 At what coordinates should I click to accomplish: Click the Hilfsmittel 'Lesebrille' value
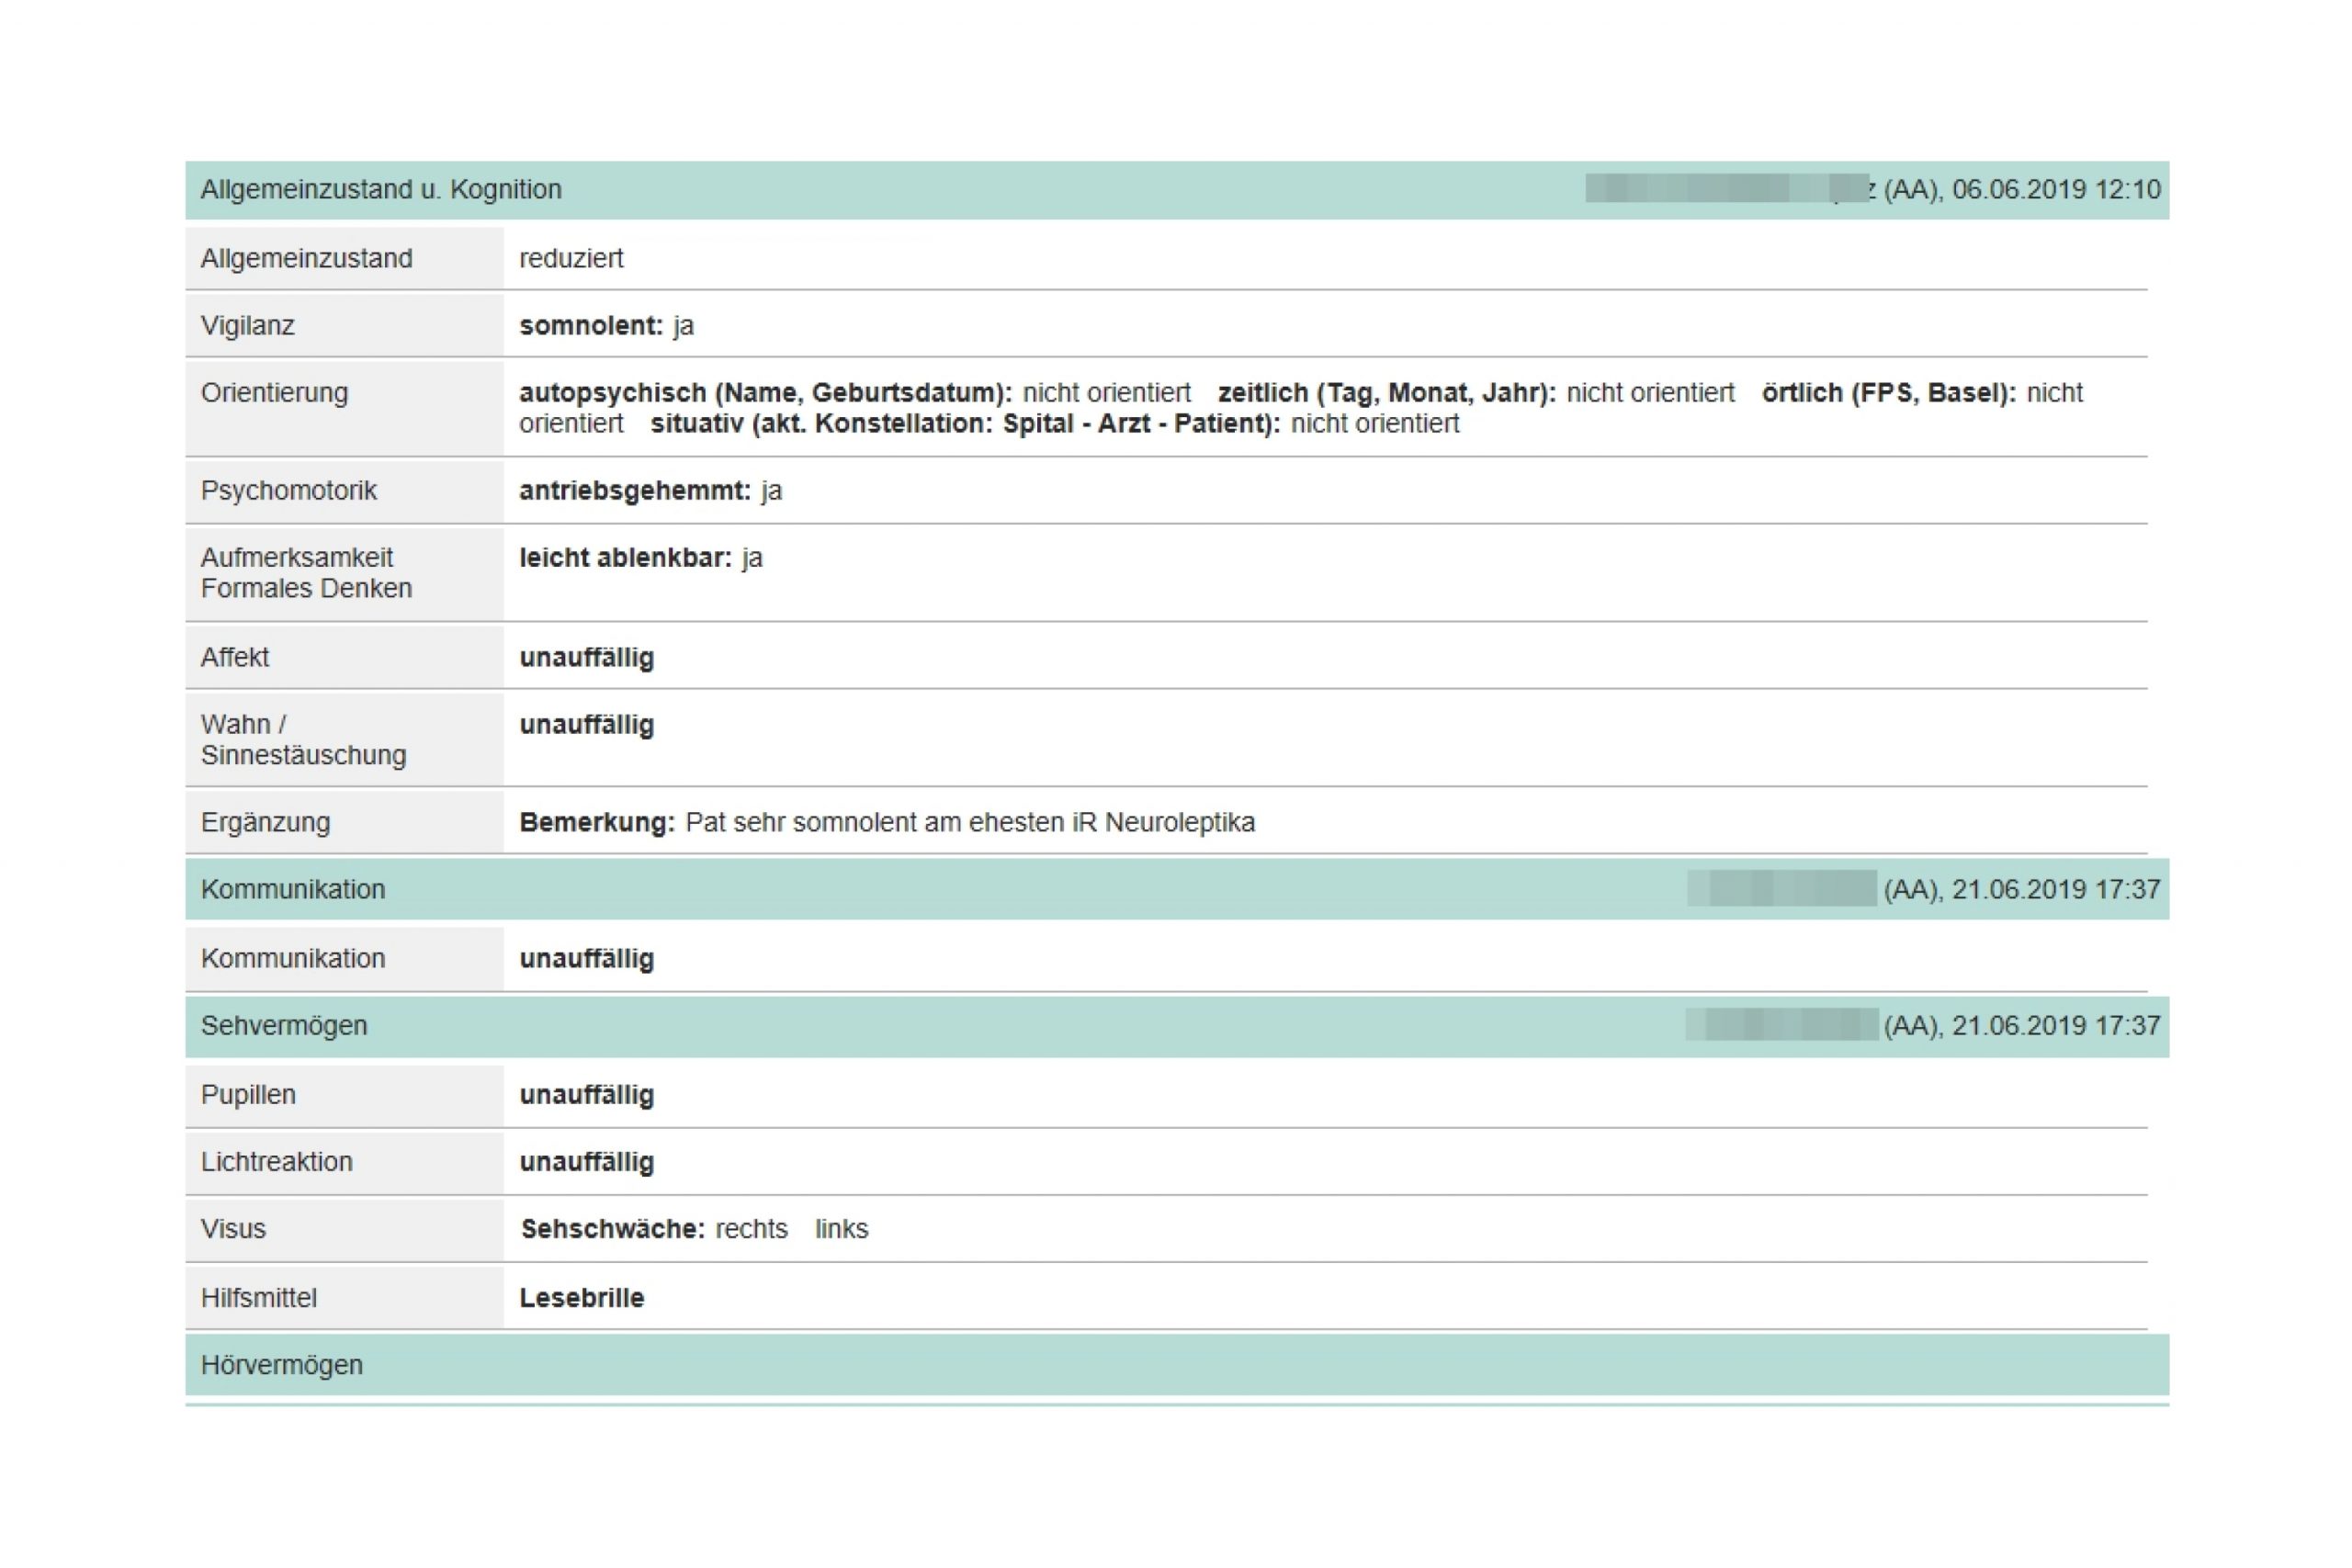tap(582, 1297)
